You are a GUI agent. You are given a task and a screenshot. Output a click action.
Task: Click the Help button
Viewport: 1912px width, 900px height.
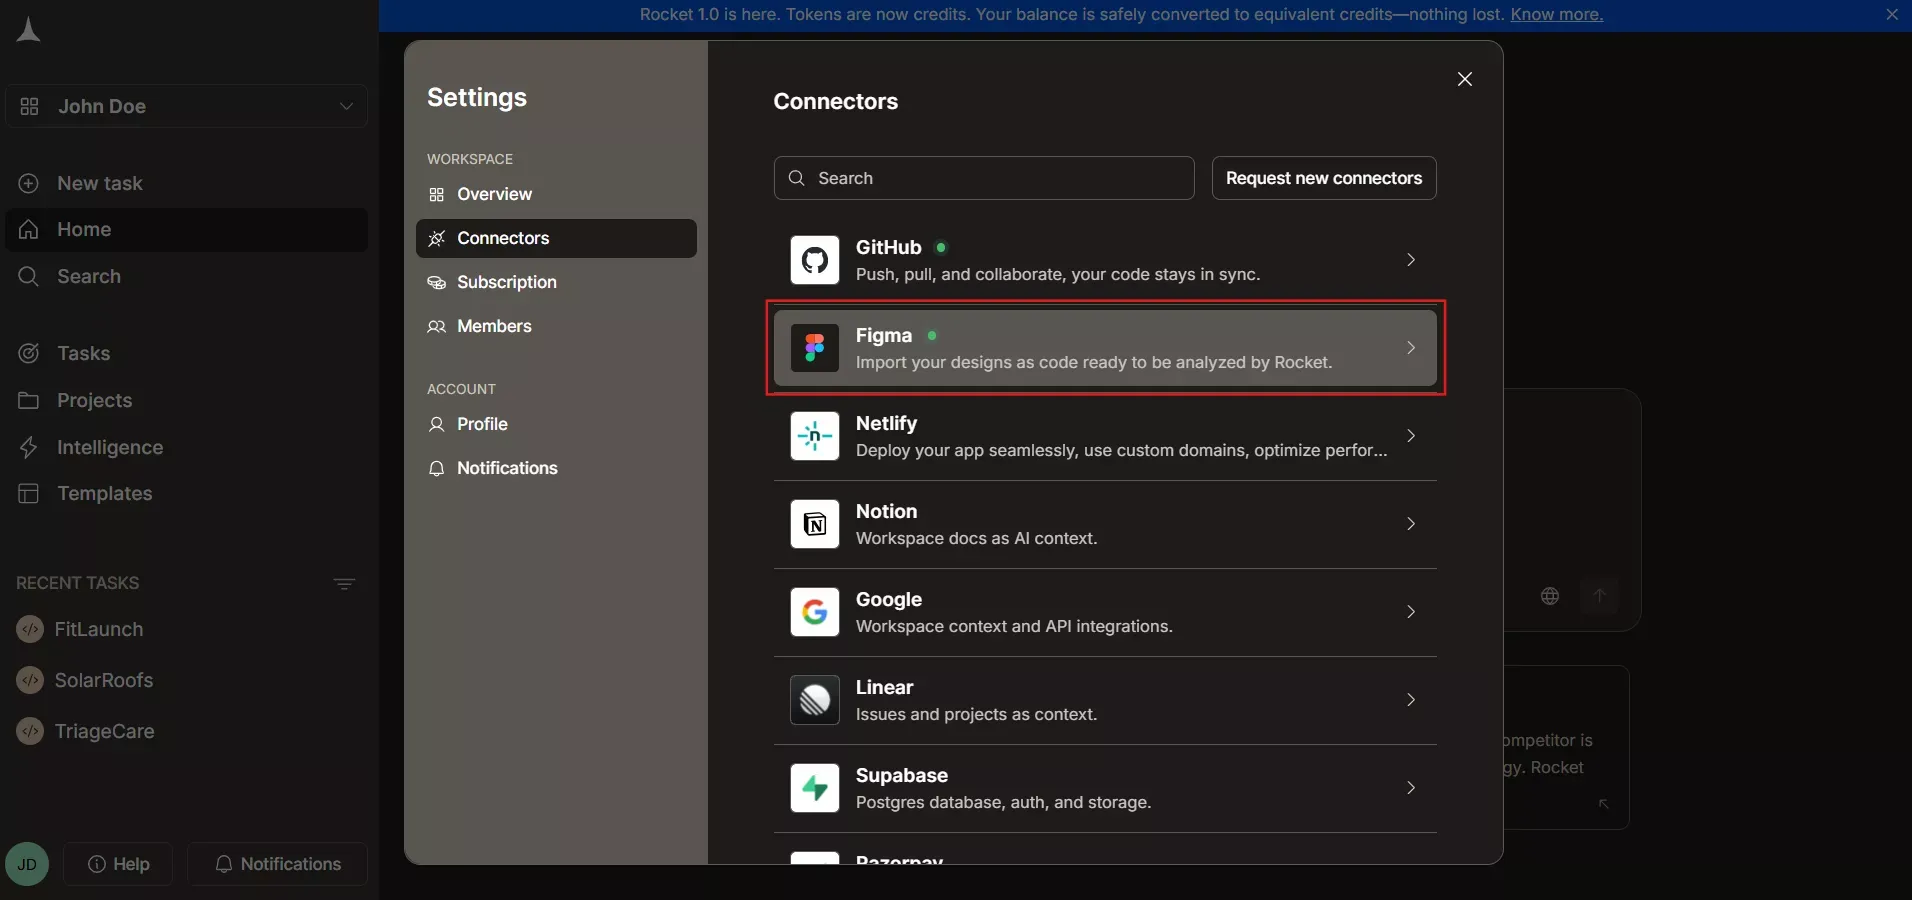click(118, 864)
